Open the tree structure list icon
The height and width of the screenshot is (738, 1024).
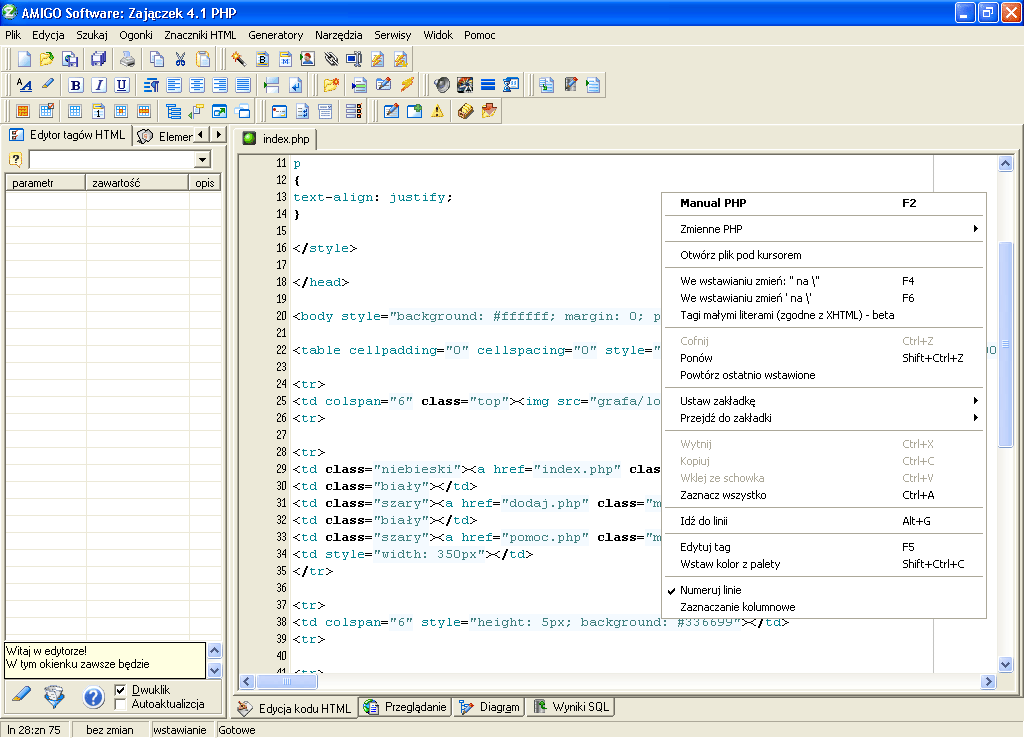(173, 111)
